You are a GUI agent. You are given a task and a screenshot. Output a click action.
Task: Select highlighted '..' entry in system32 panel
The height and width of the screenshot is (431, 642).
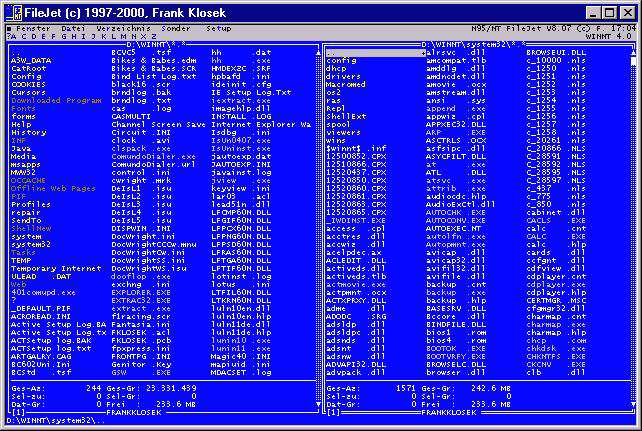coord(375,53)
